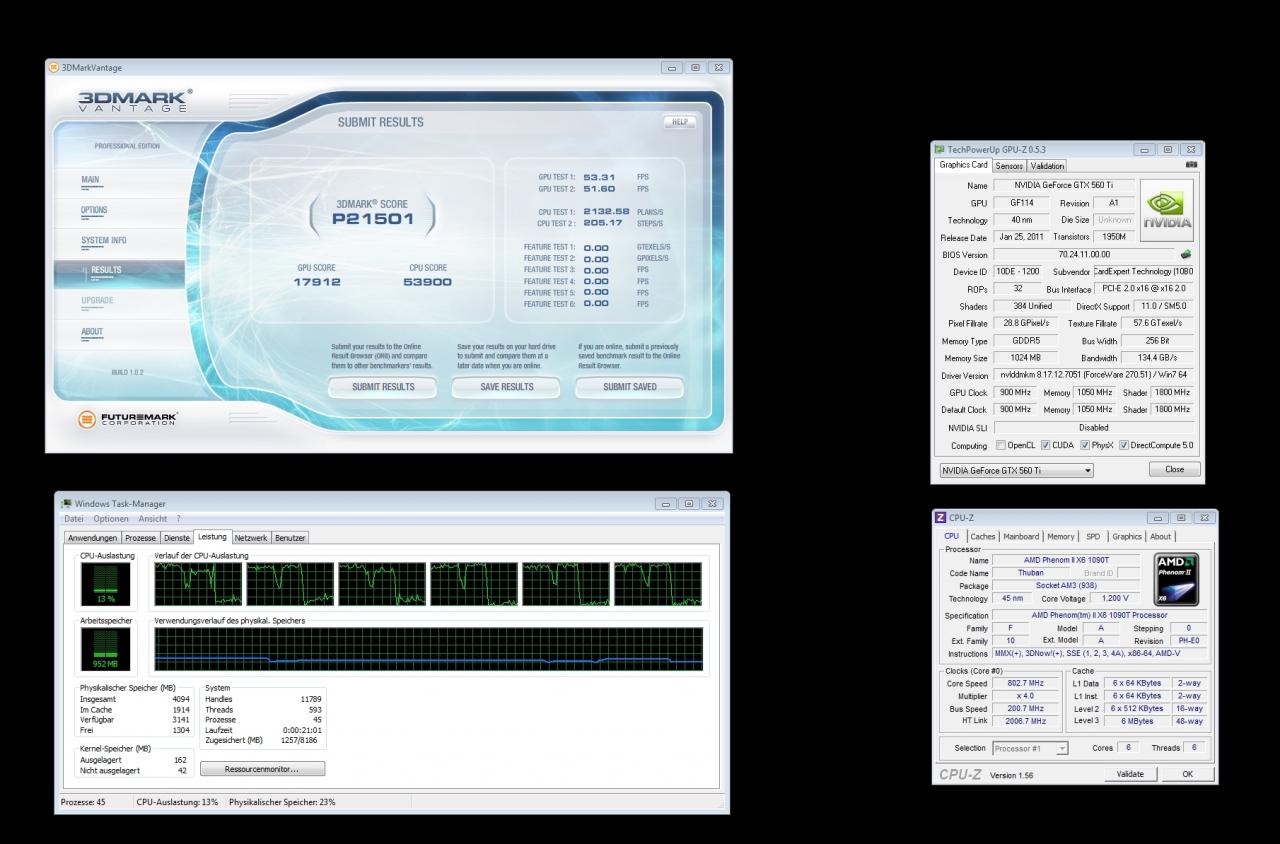Switch to the Dienste tab
The height and width of the screenshot is (844, 1280).
pyautogui.click(x=177, y=538)
